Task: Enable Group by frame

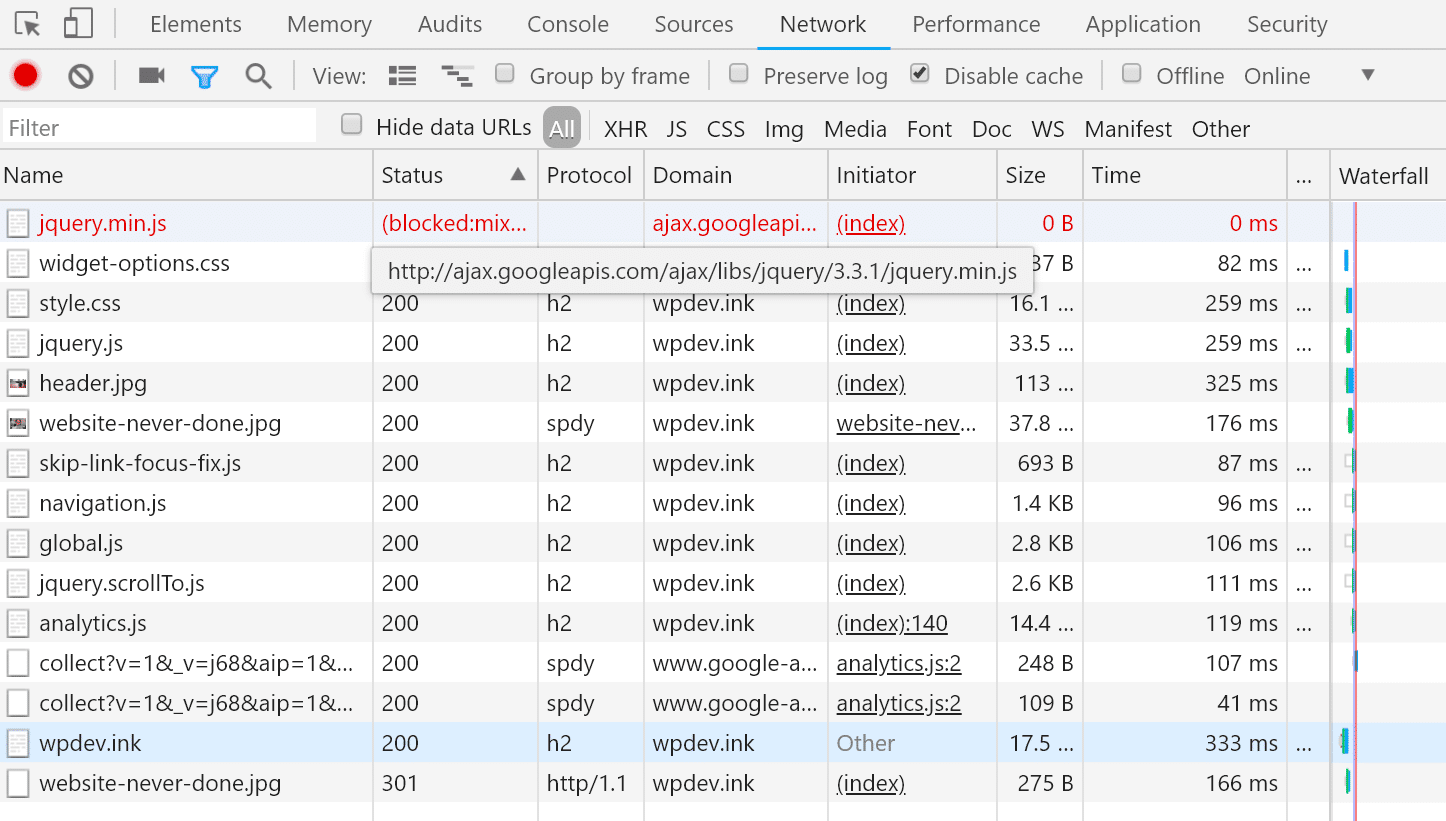Action: point(504,74)
